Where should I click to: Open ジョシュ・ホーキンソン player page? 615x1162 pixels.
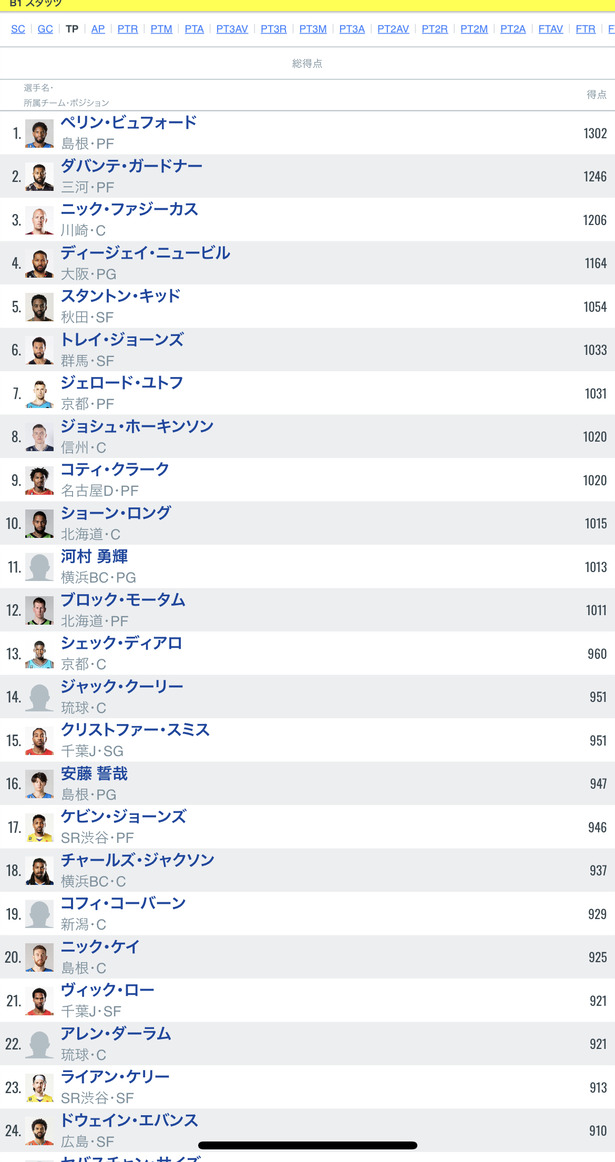137,426
